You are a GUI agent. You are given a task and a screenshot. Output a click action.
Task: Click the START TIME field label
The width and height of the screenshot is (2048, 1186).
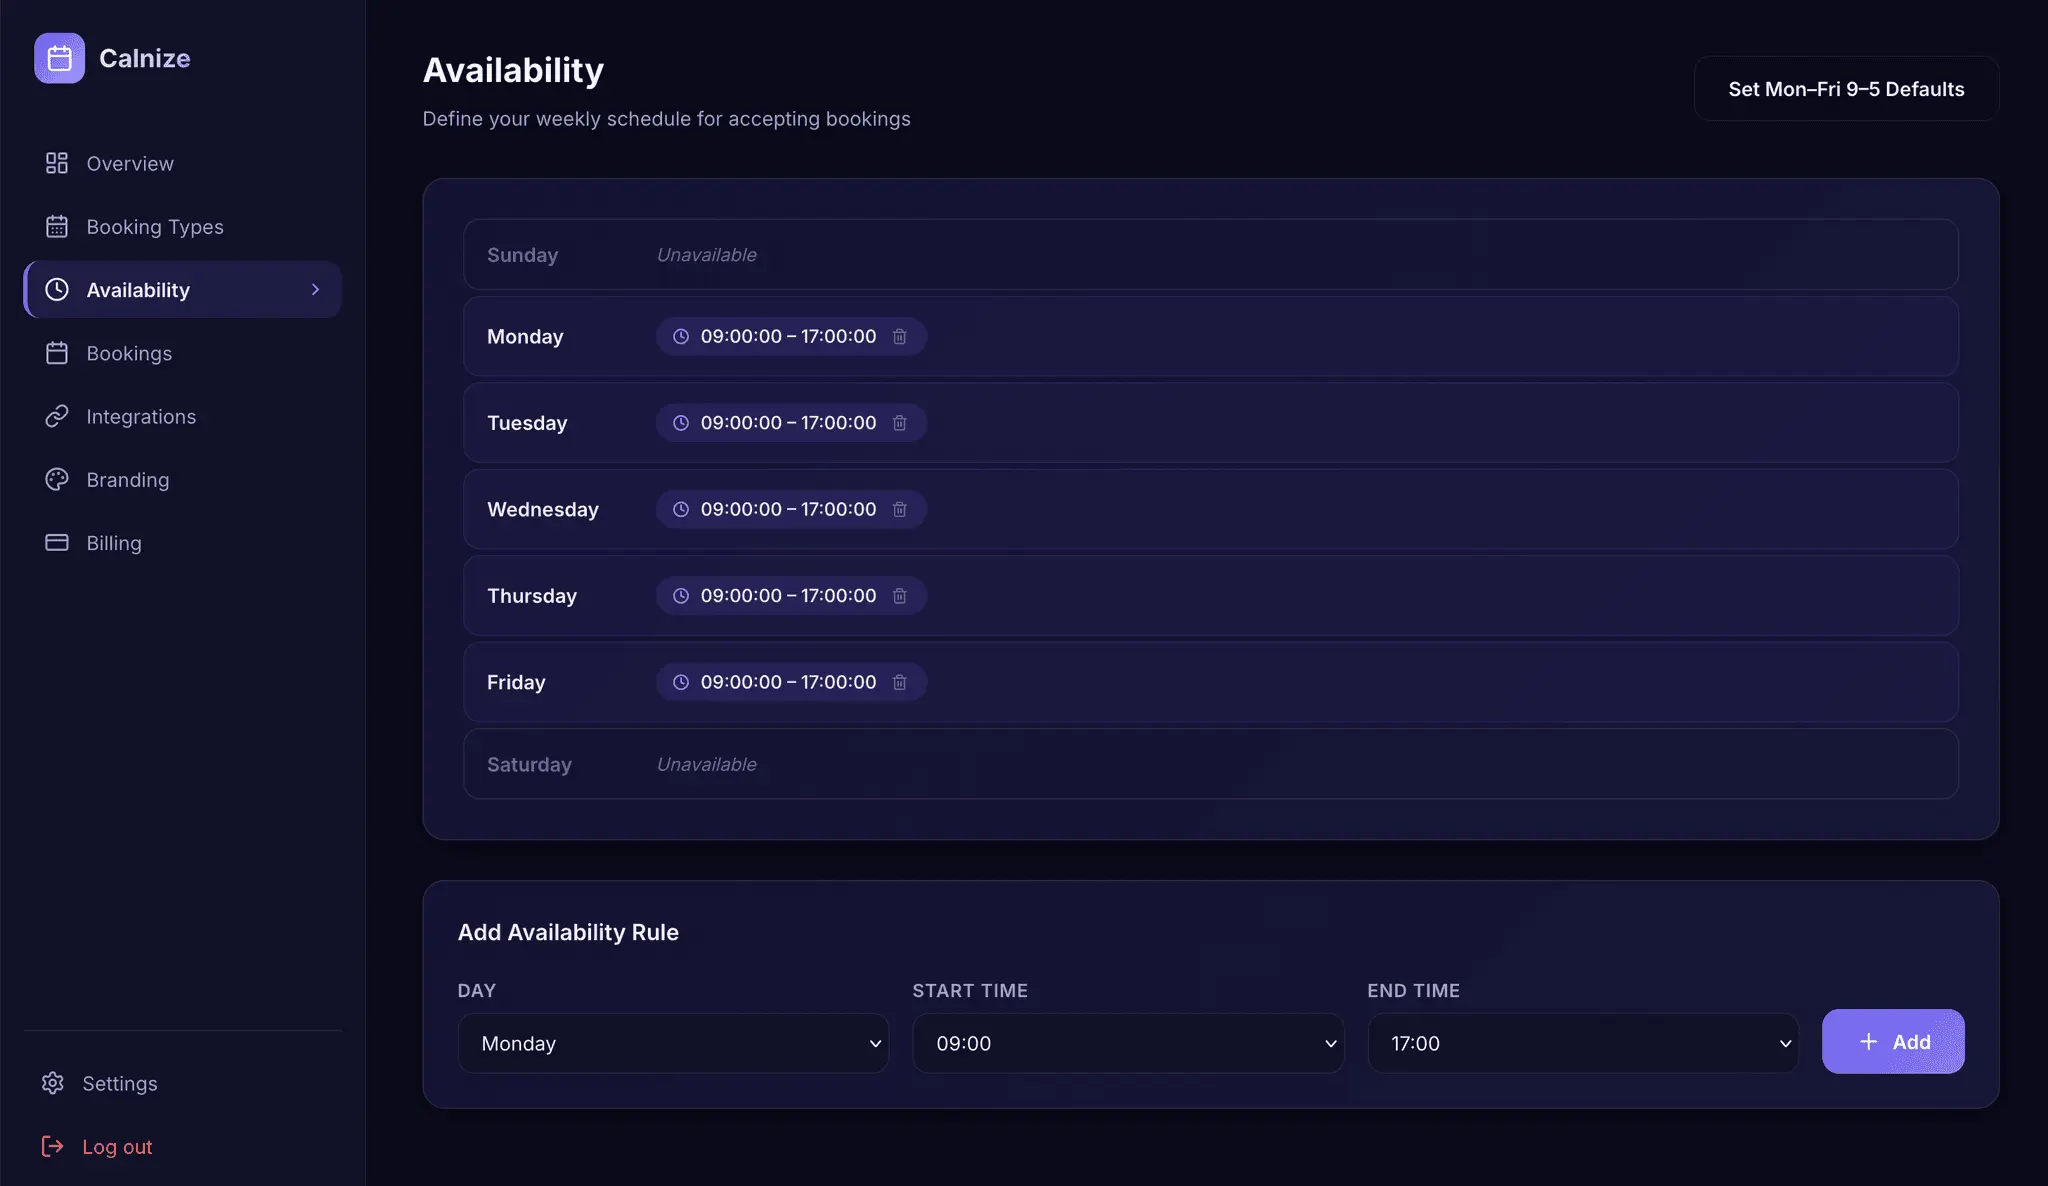click(x=970, y=990)
